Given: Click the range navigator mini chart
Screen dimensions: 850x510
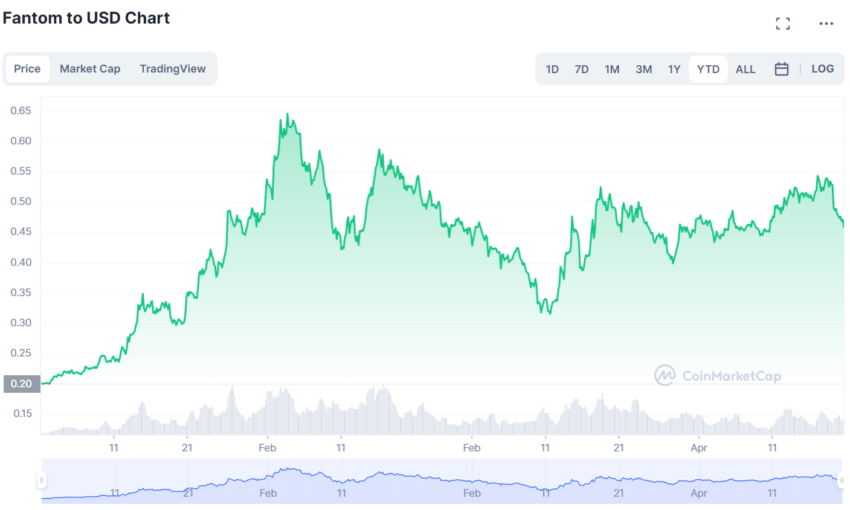Looking at the screenshot, I should pyautogui.click(x=441, y=481).
